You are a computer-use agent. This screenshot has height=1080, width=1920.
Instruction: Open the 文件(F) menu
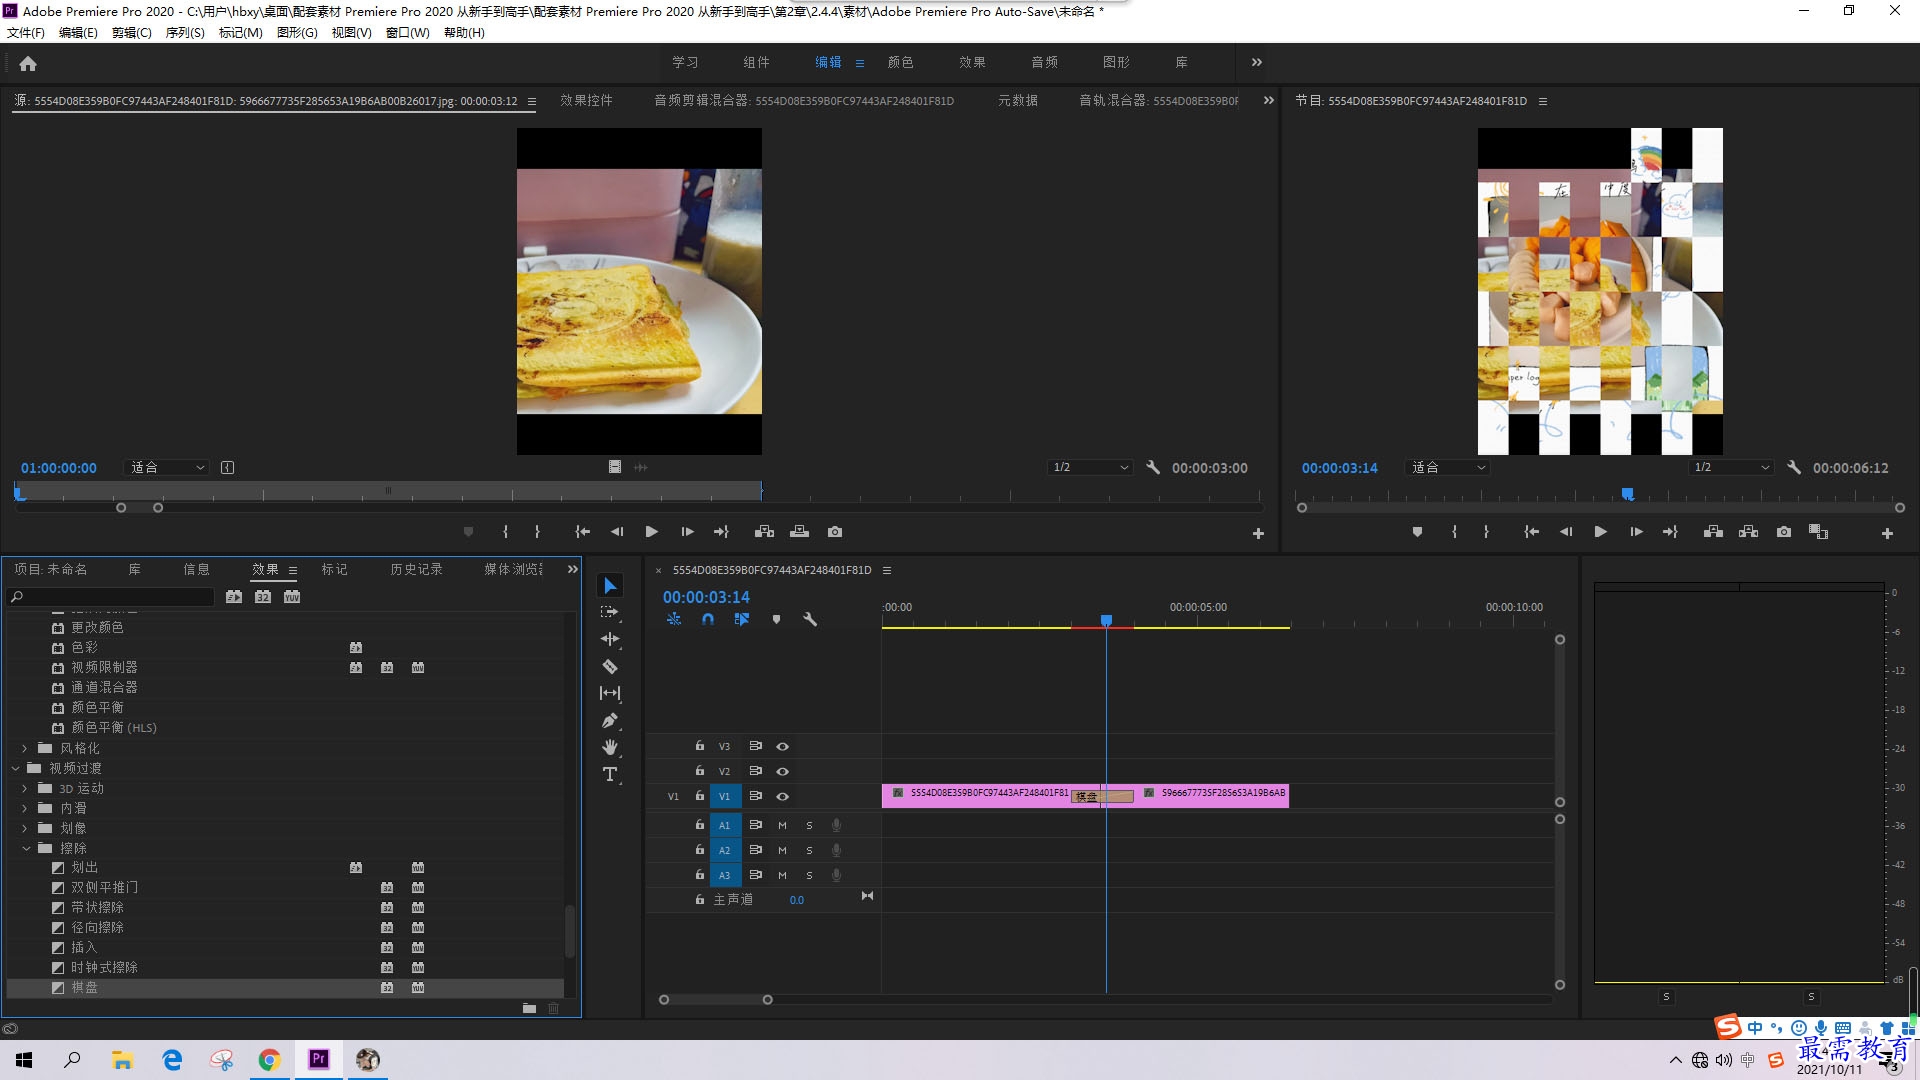26,33
